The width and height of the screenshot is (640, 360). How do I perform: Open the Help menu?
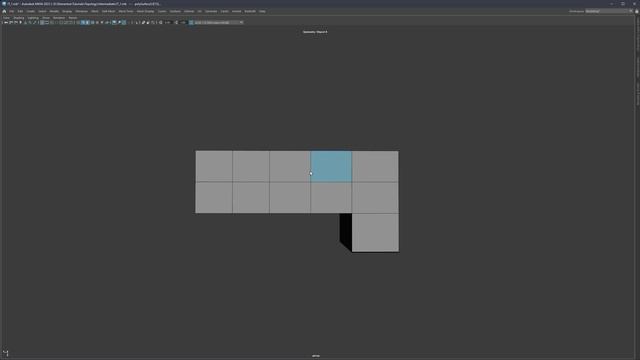click(x=262, y=11)
